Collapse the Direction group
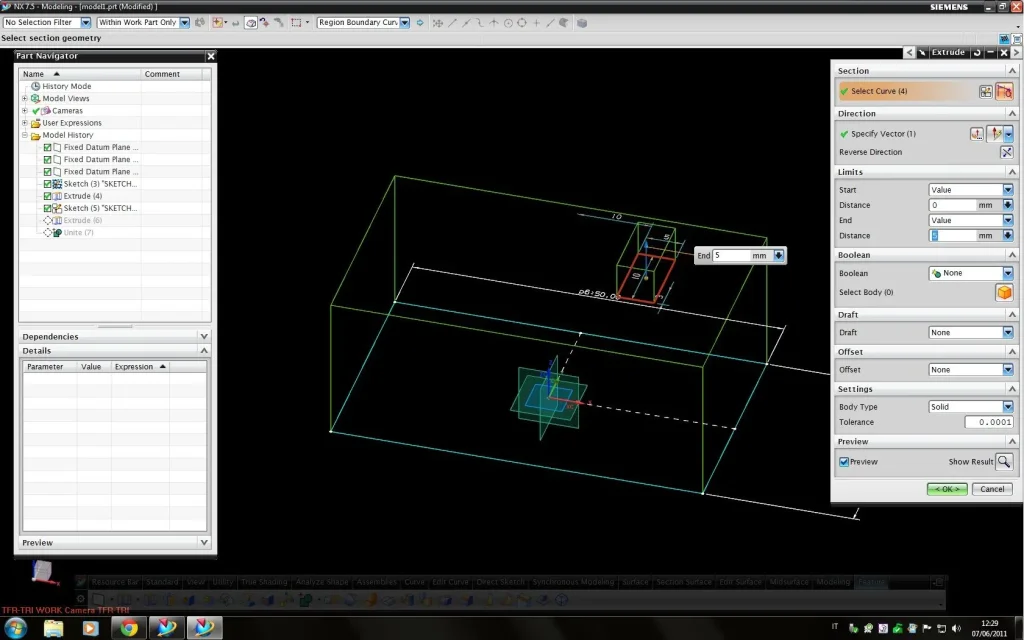The image size is (1024, 640). point(1012,114)
